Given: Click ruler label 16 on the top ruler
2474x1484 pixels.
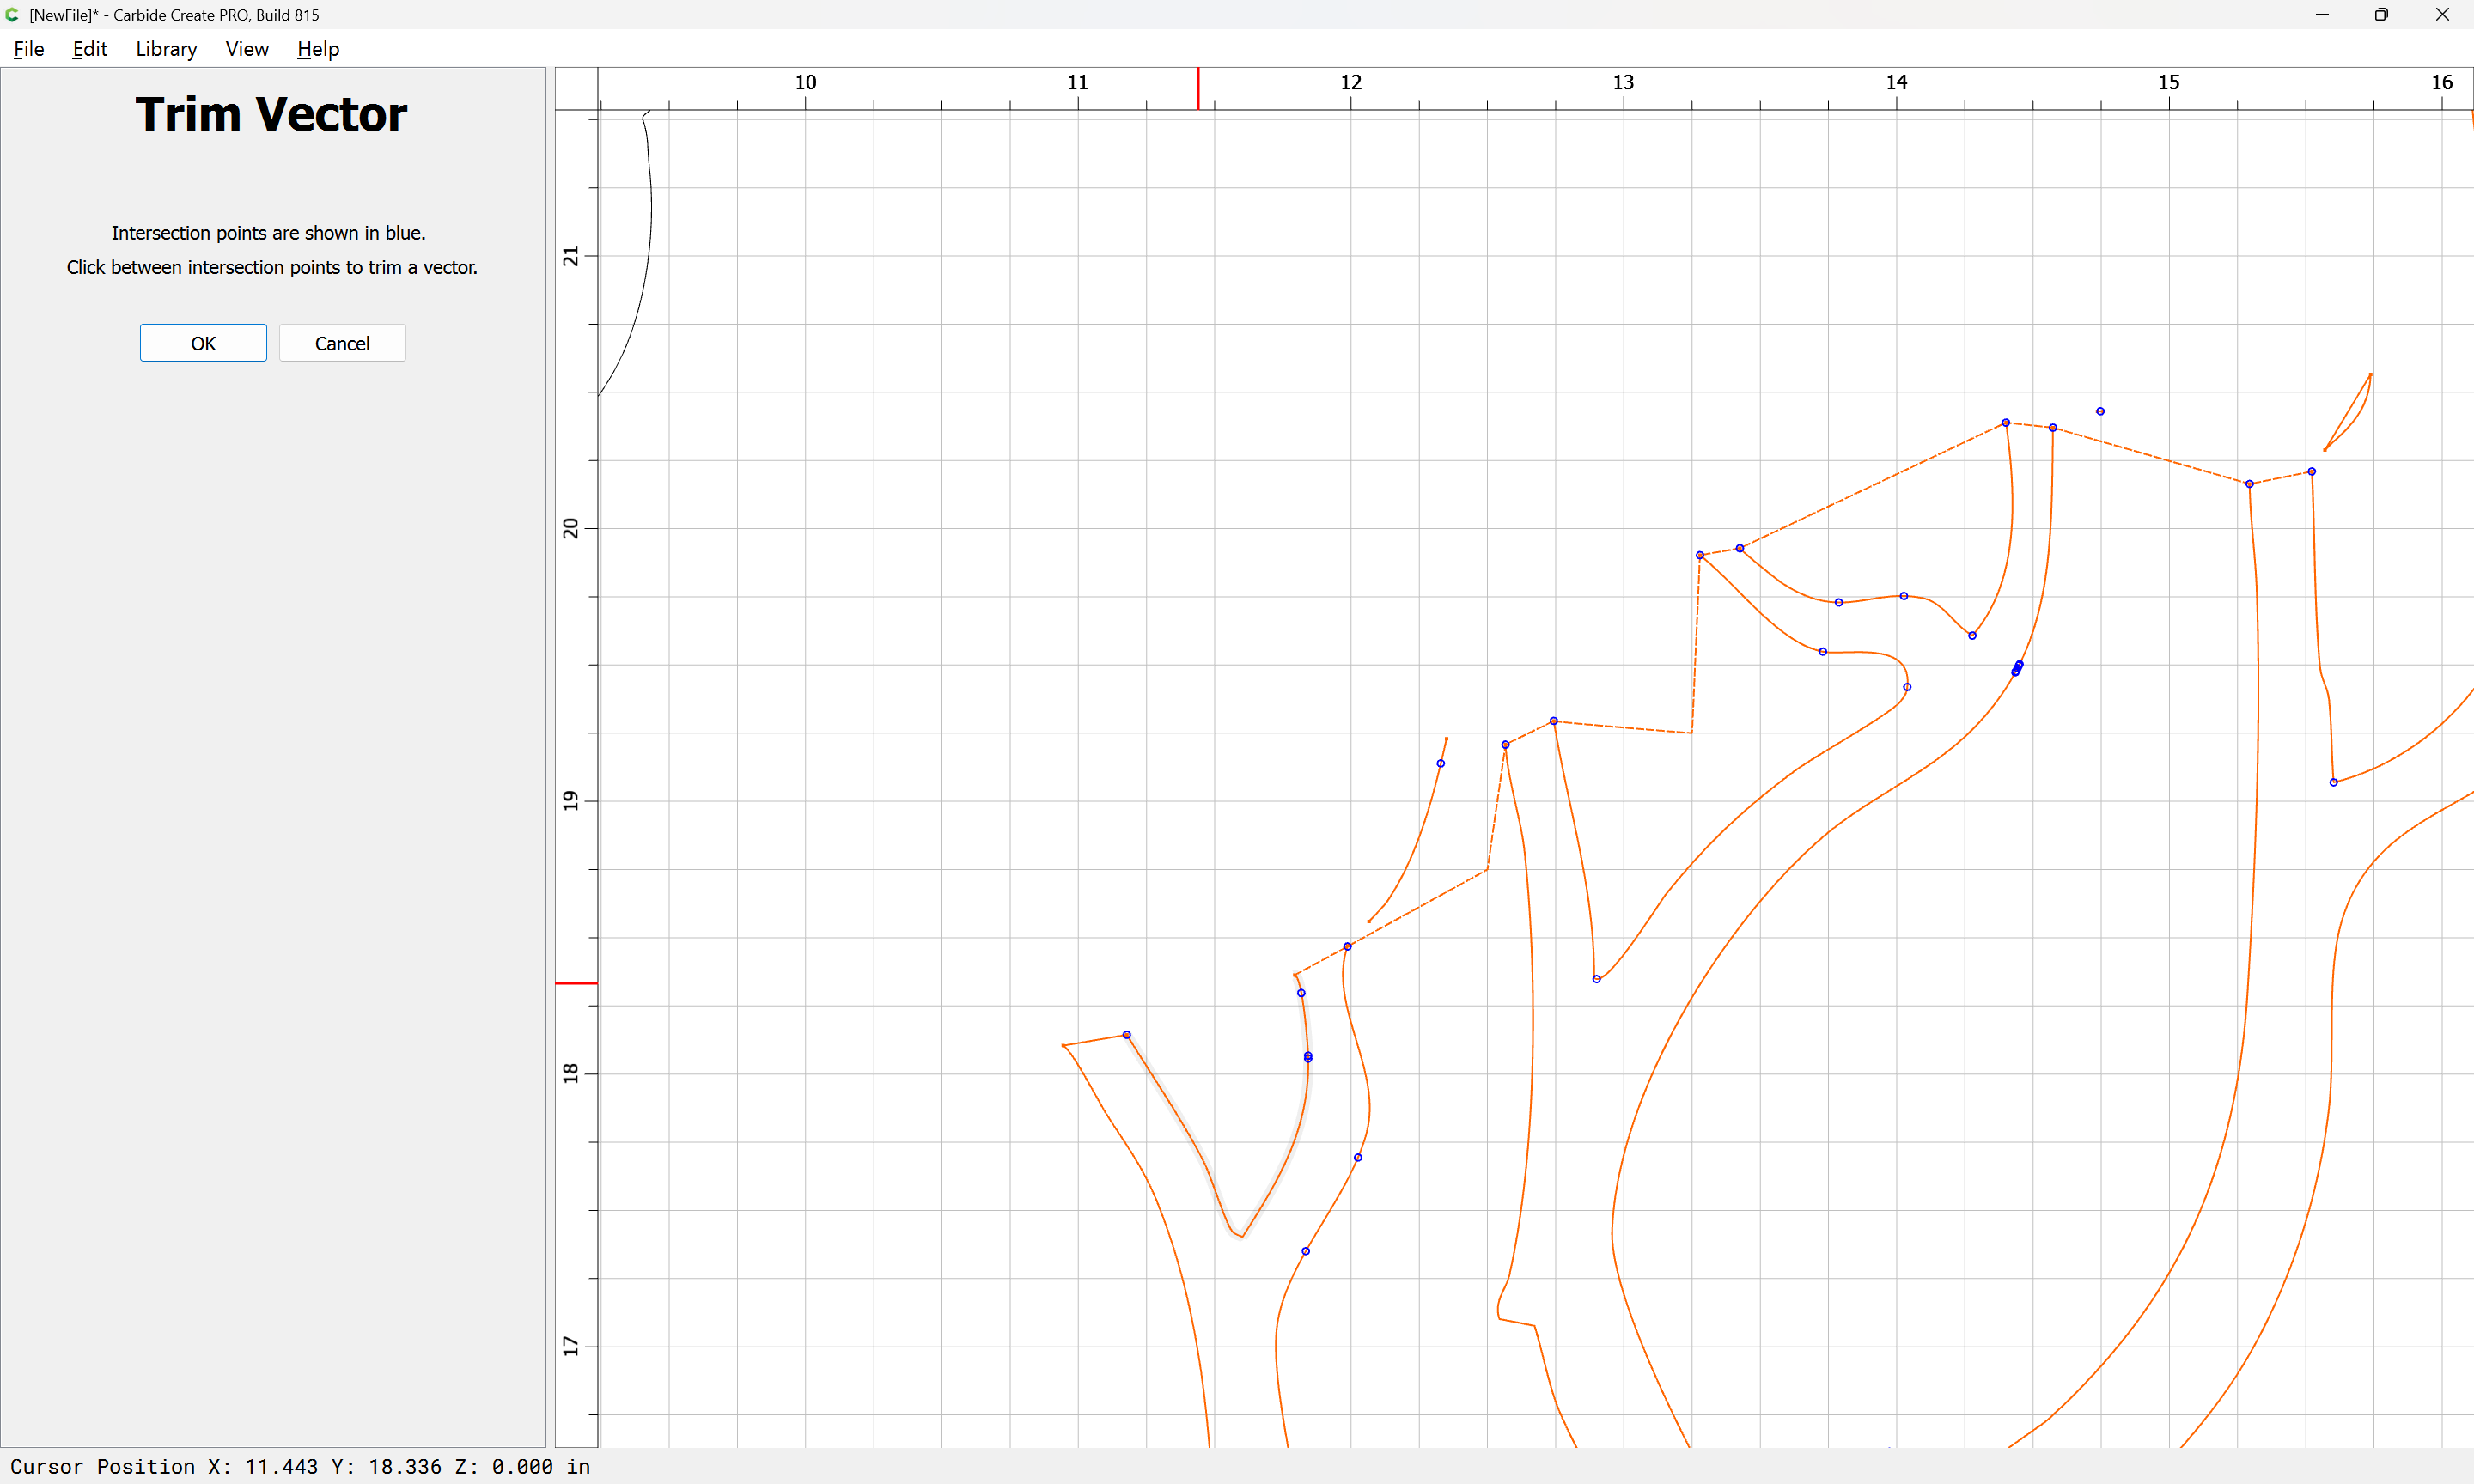Looking at the screenshot, I should click(2442, 82).
